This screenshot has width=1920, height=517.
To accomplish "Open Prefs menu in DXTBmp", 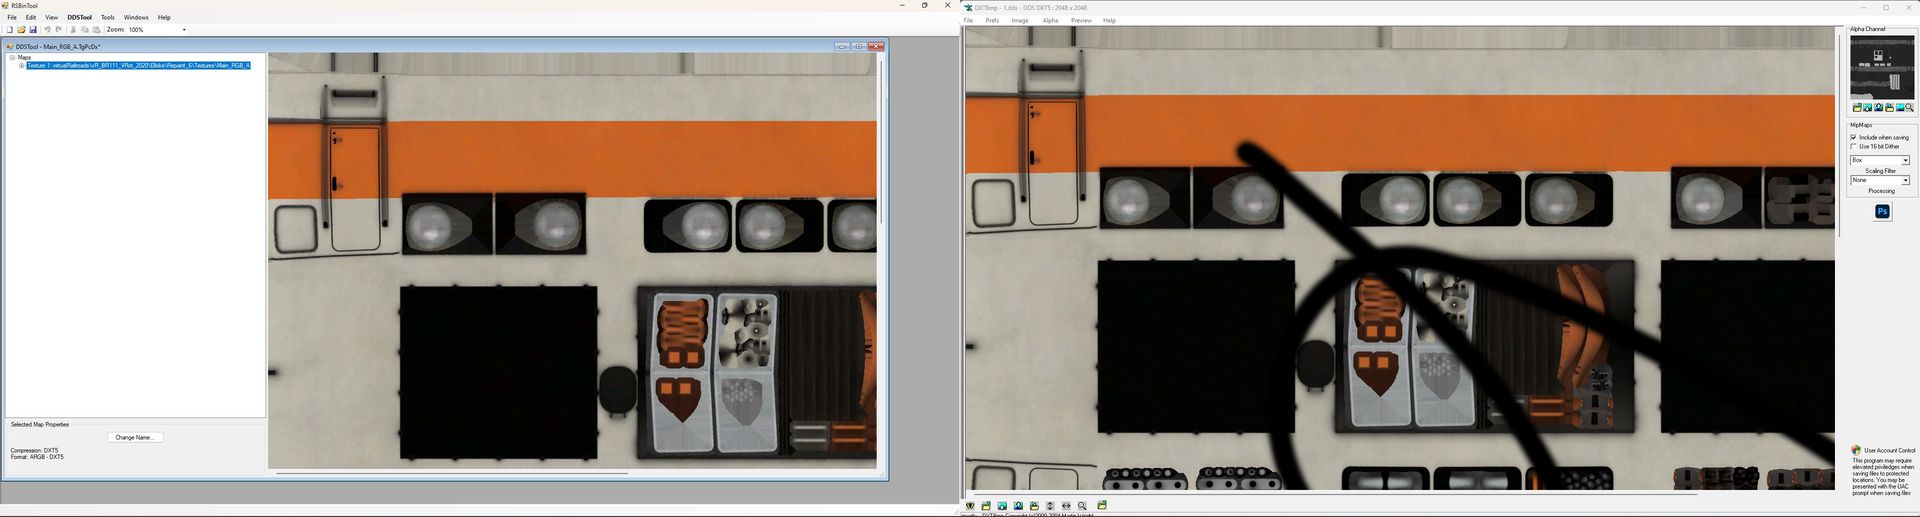I will click(992, 20).
